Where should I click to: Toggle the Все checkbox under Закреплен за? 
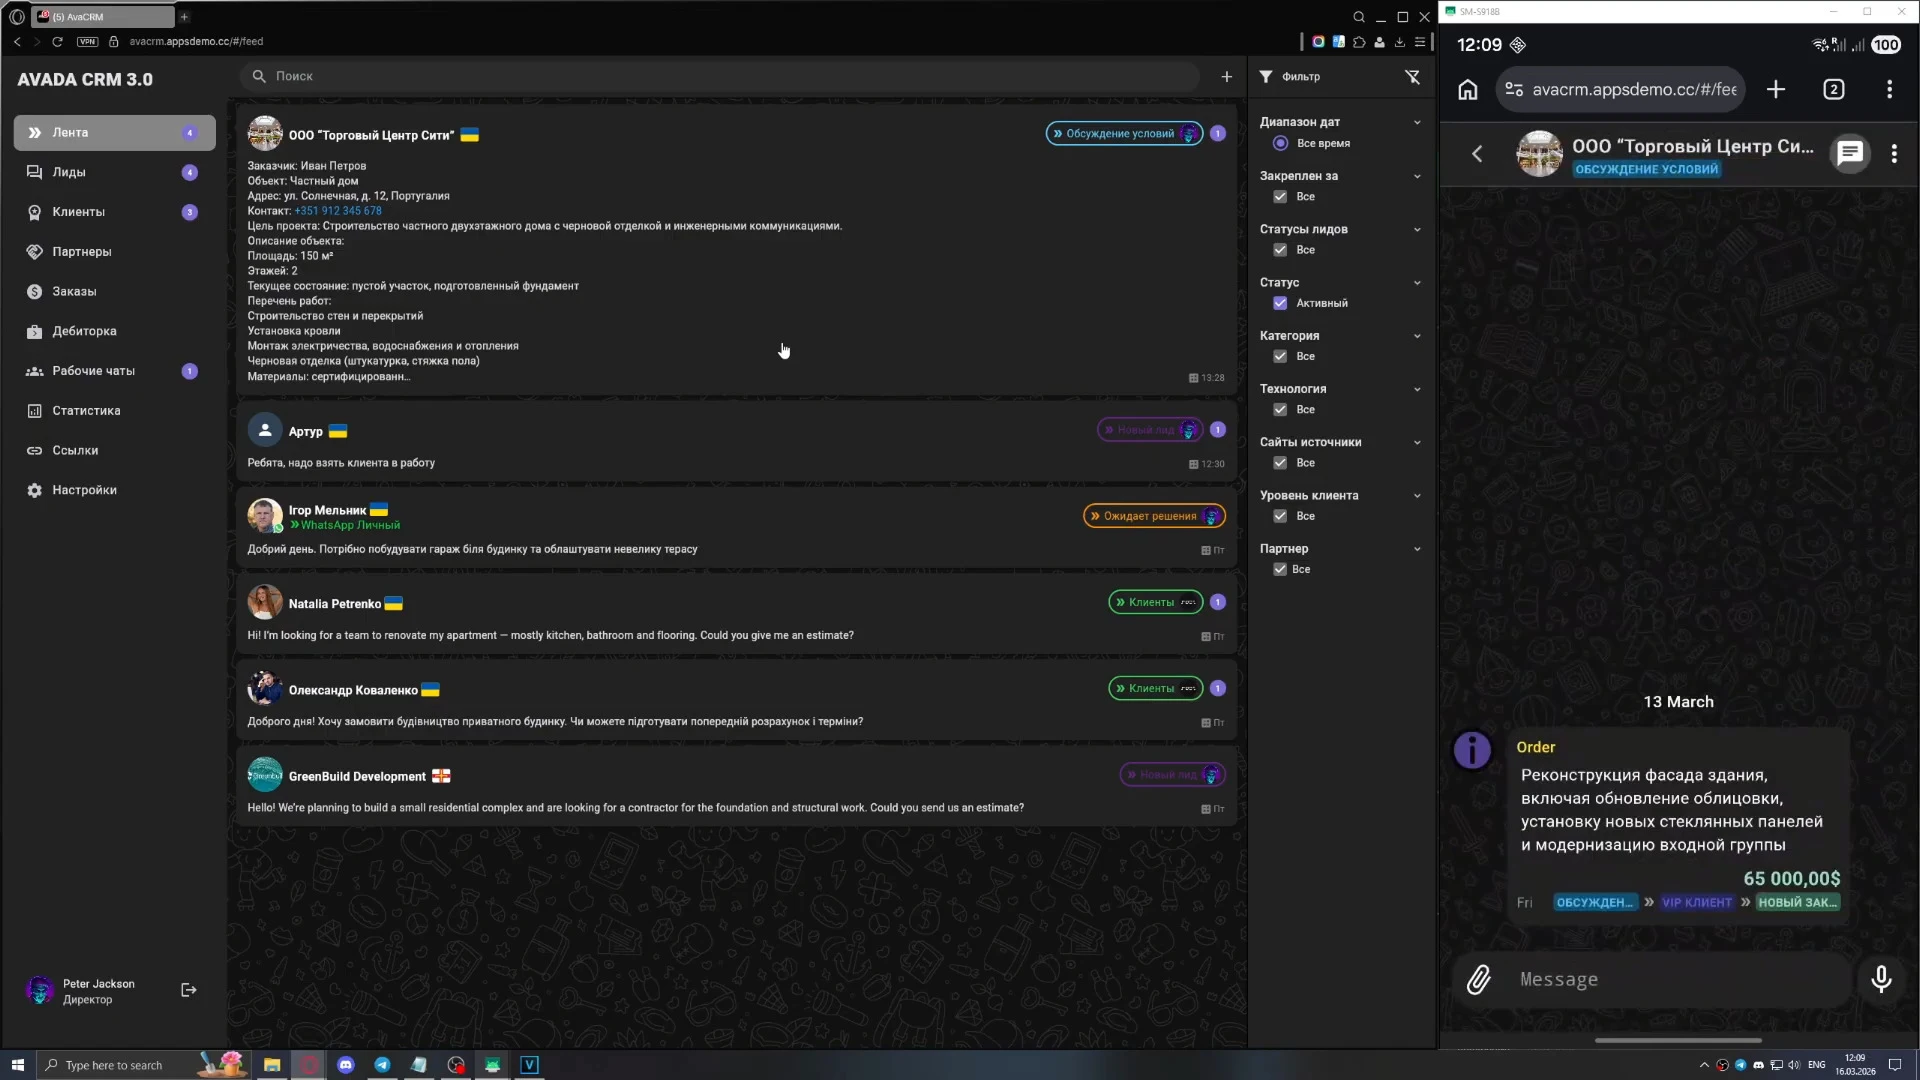(x=1280, y=197)
